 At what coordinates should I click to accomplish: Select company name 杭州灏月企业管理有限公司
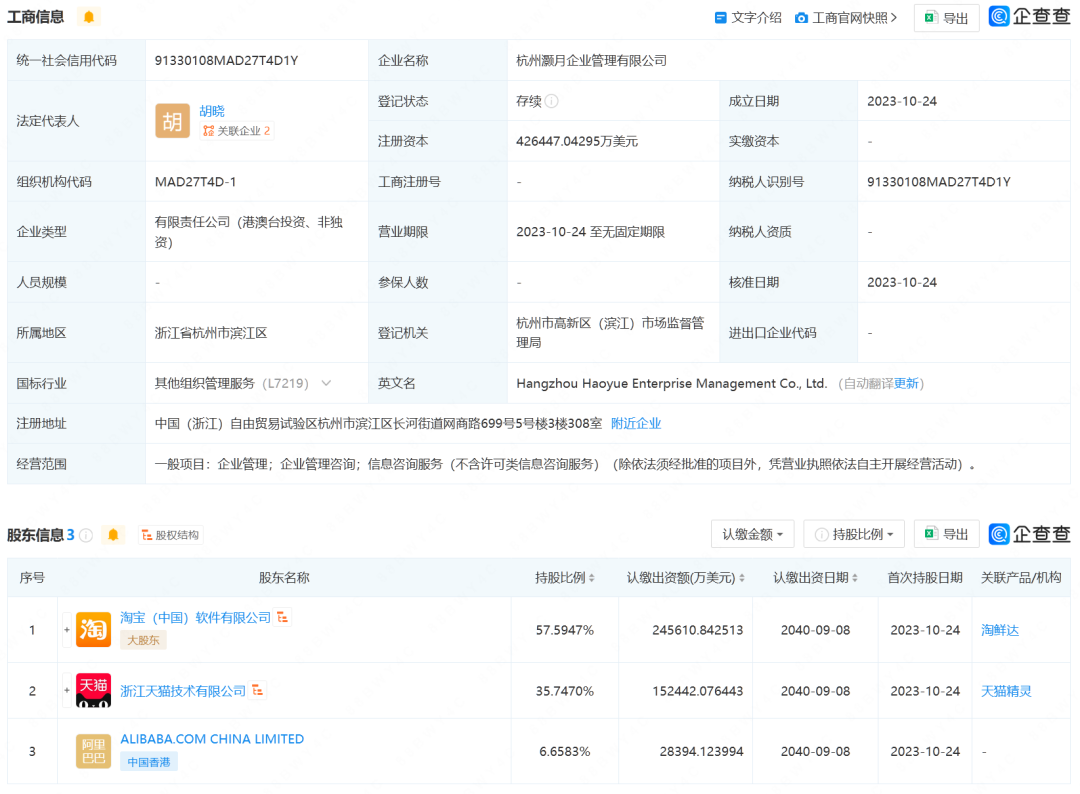tap(592, 61)
